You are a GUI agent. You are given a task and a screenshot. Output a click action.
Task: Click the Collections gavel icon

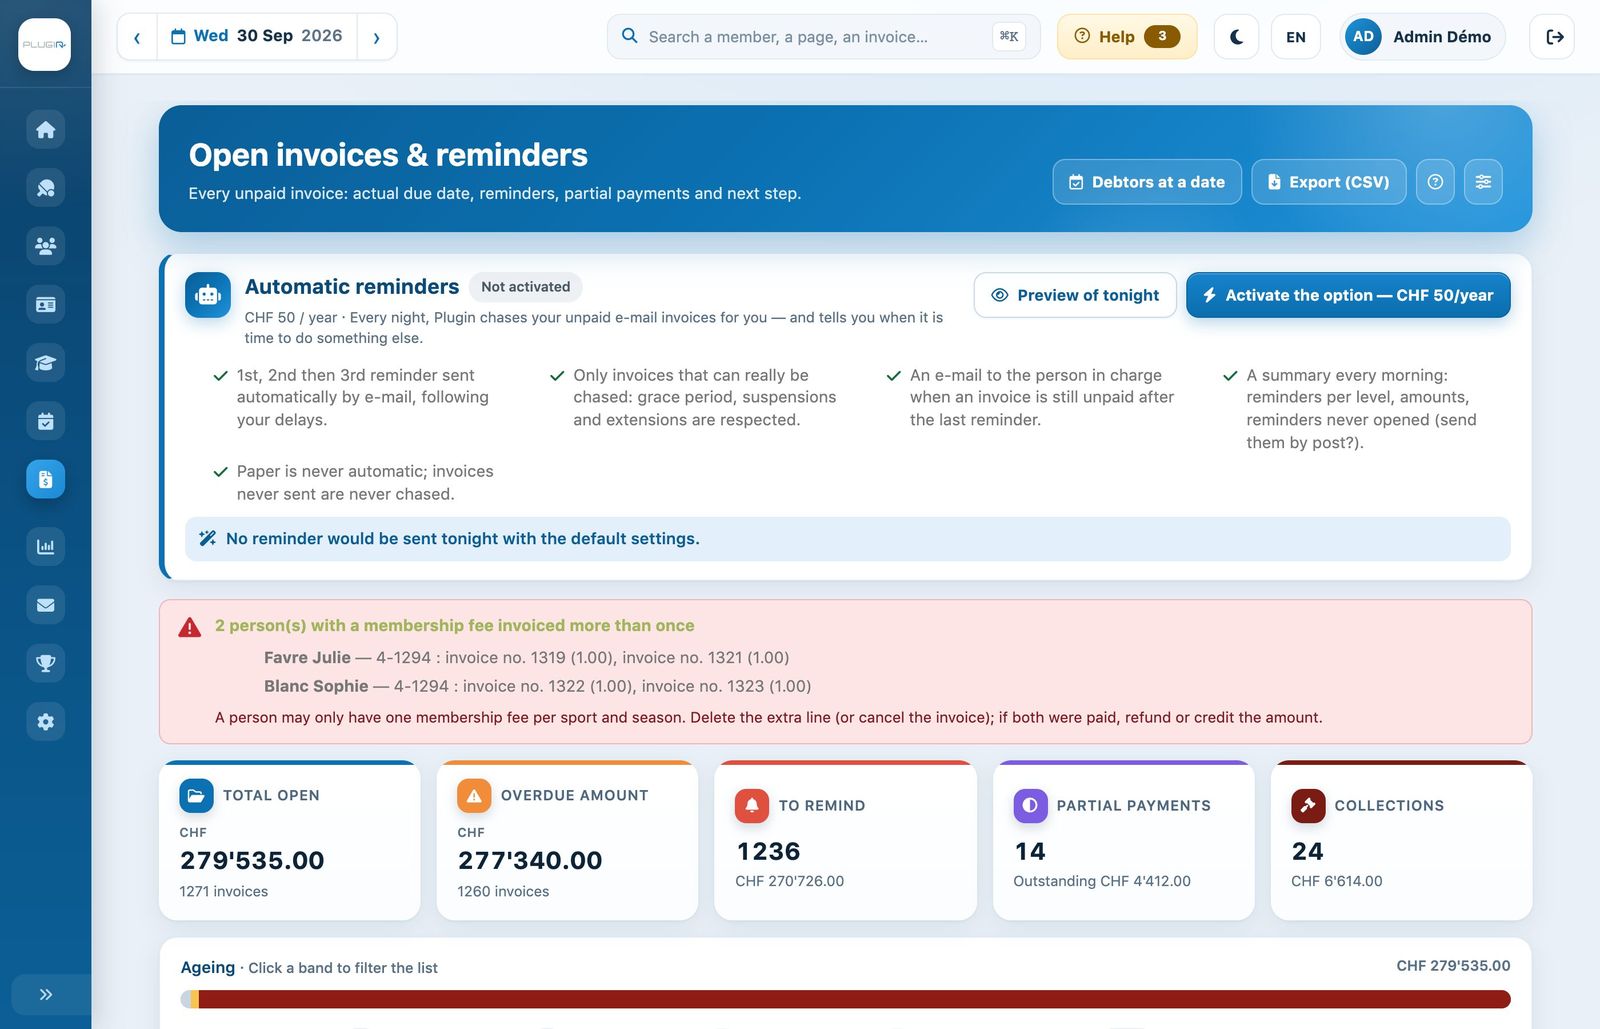(x=1308, y=806)
